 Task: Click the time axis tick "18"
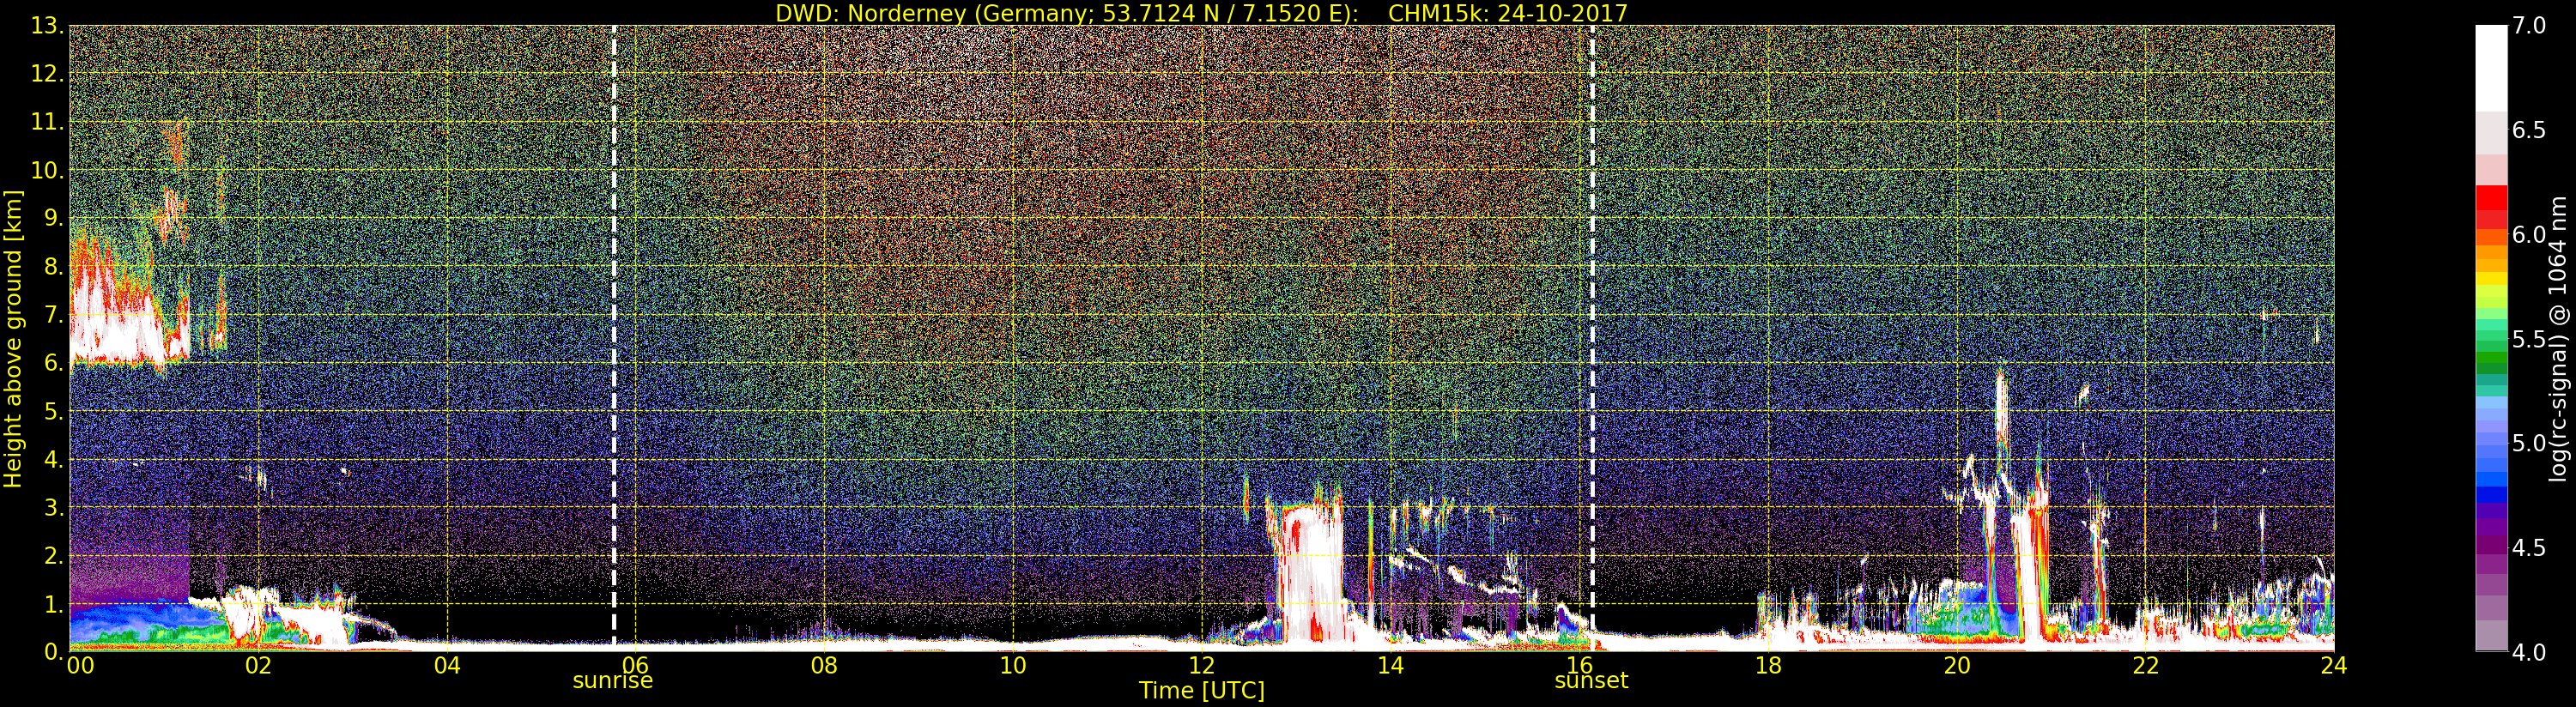pos(1768,665)
